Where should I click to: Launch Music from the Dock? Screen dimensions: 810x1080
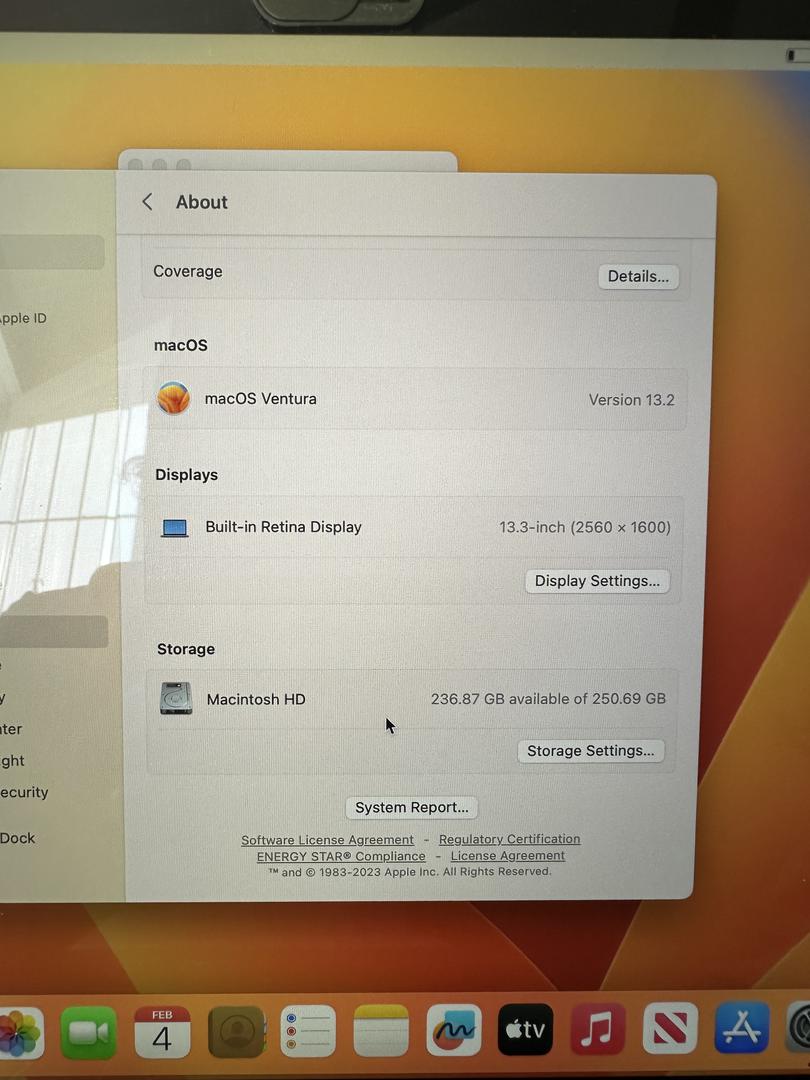[x=598, y=1029]
